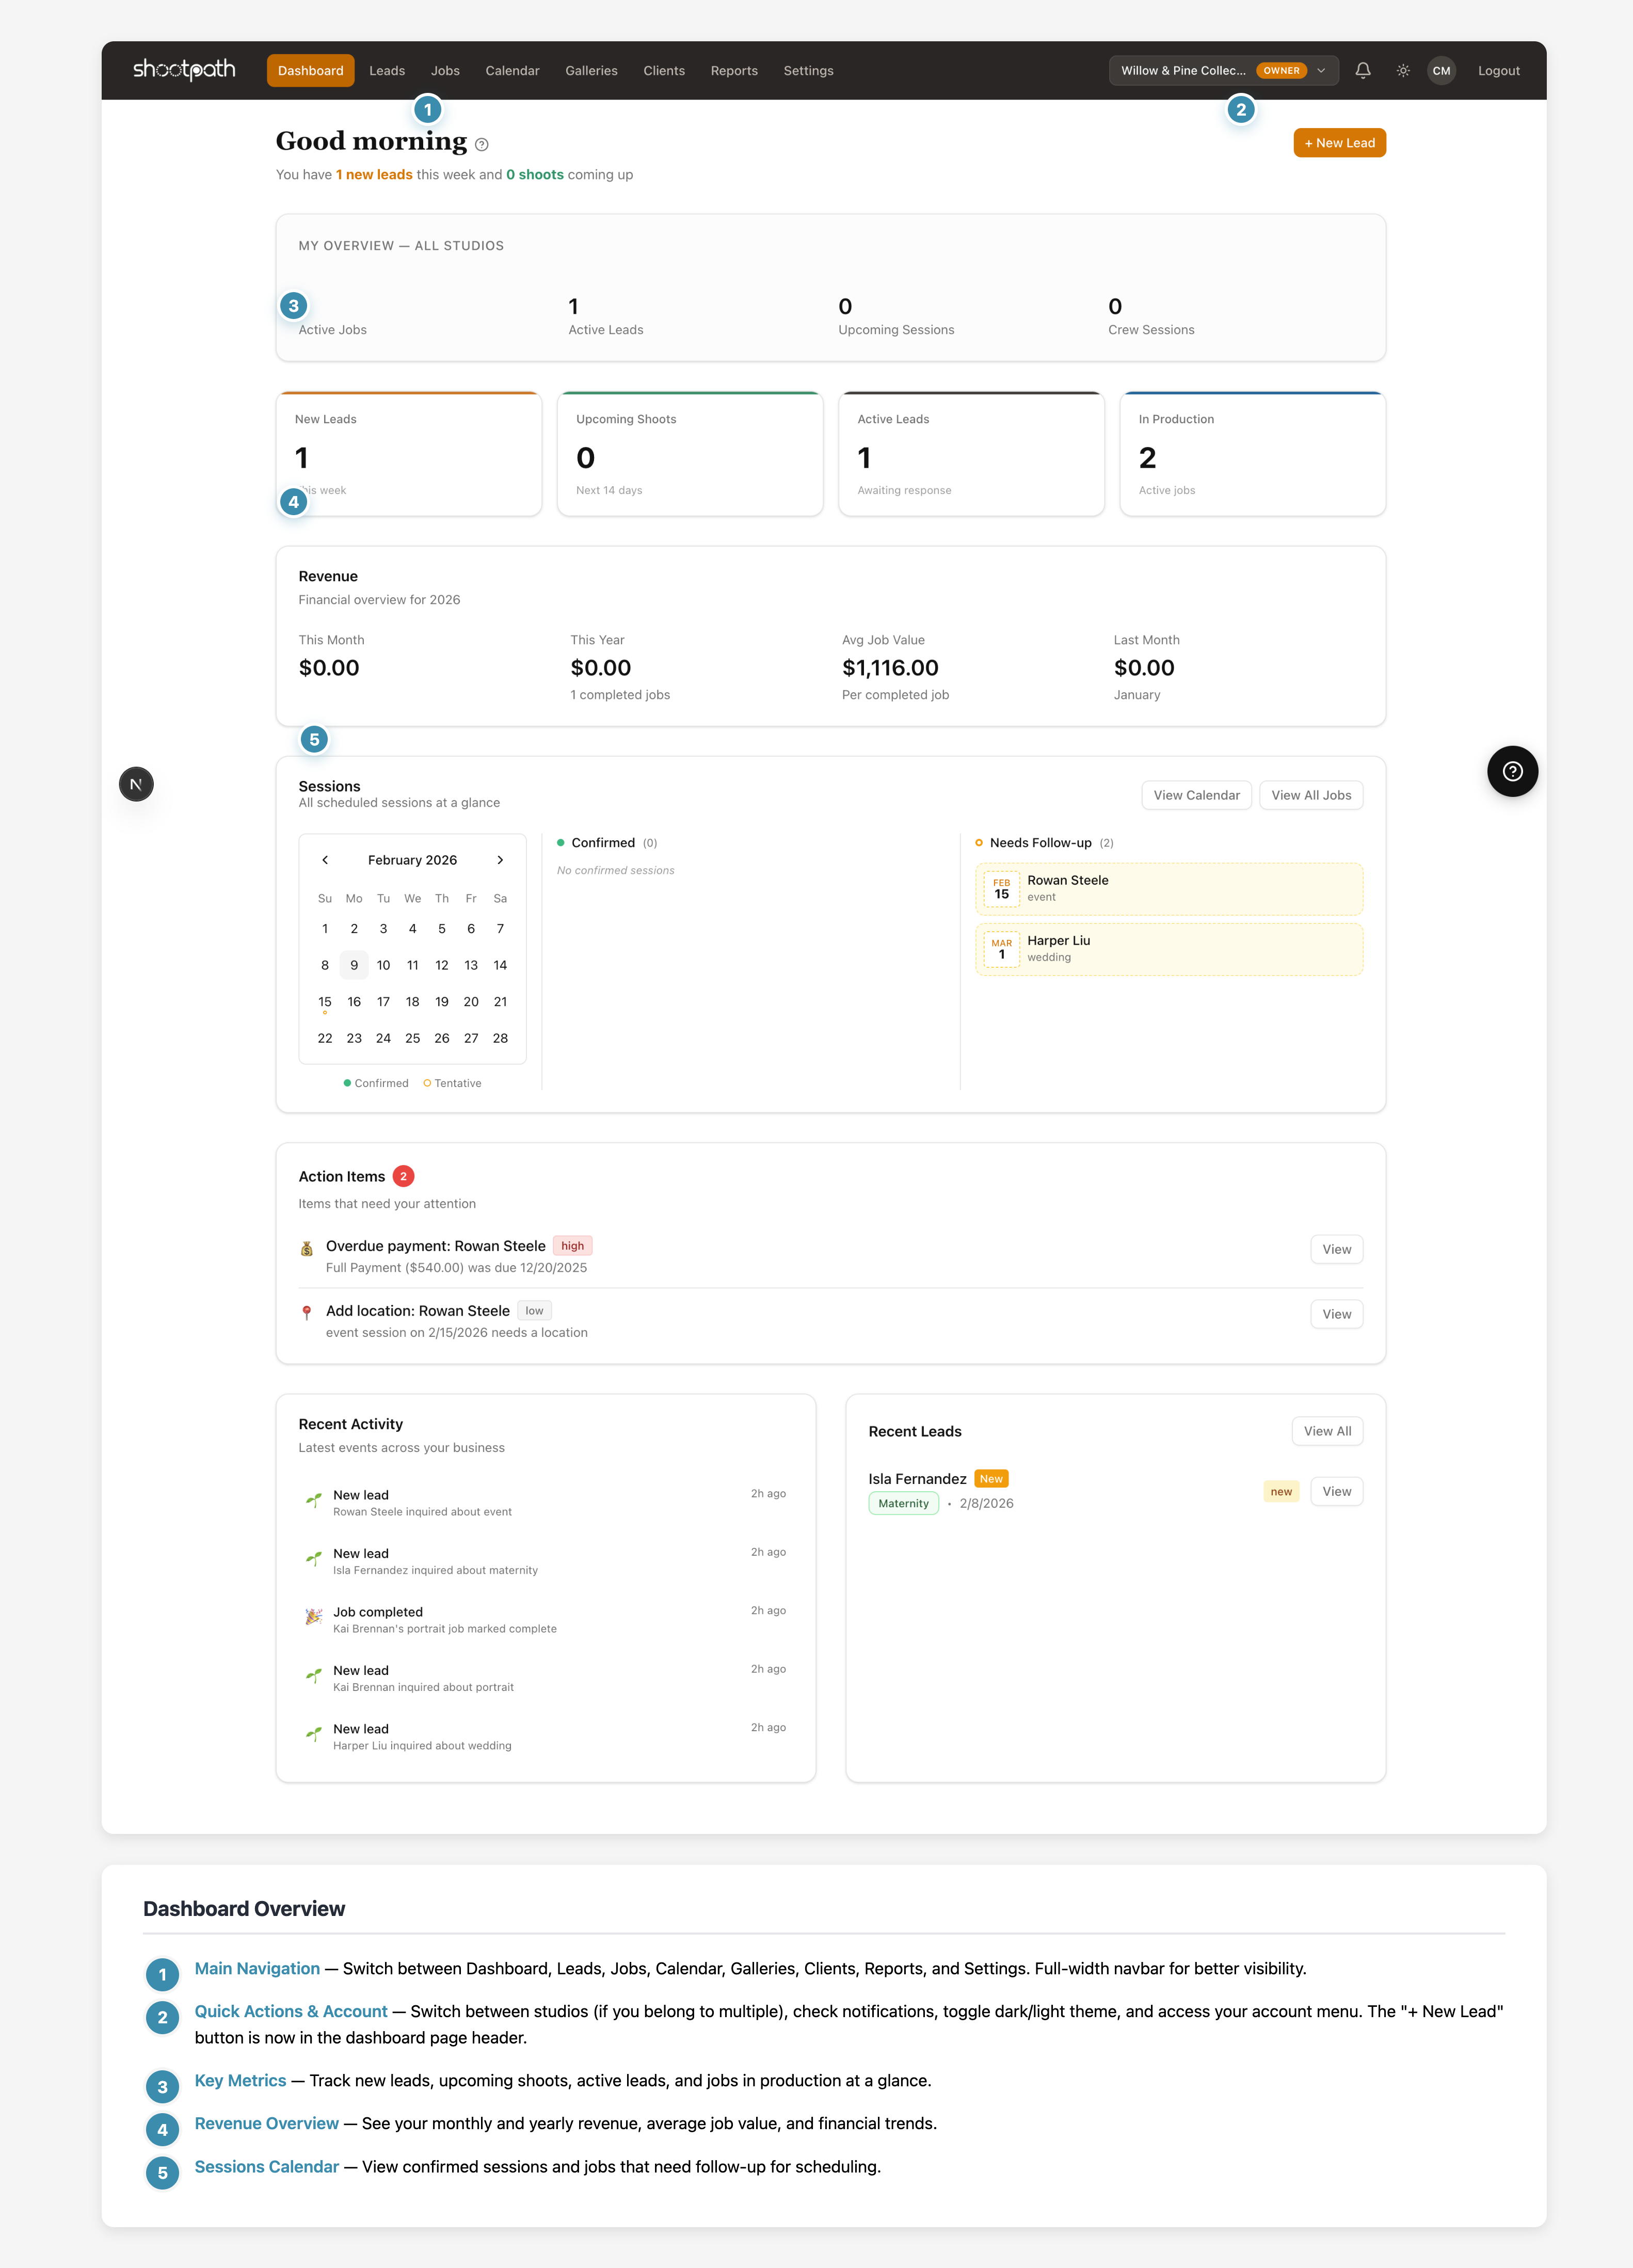Open the CM account avatar menu
This screenshot has height=2268, width=1633.
pyautogui.click(x=1441, y=70)
